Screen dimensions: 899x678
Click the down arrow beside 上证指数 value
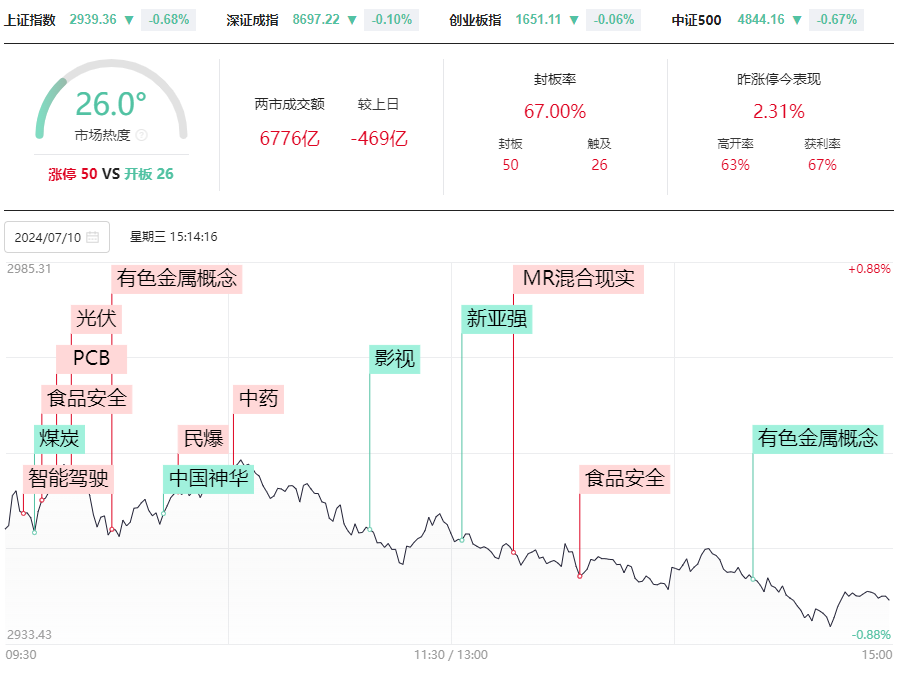coord(129,20)
